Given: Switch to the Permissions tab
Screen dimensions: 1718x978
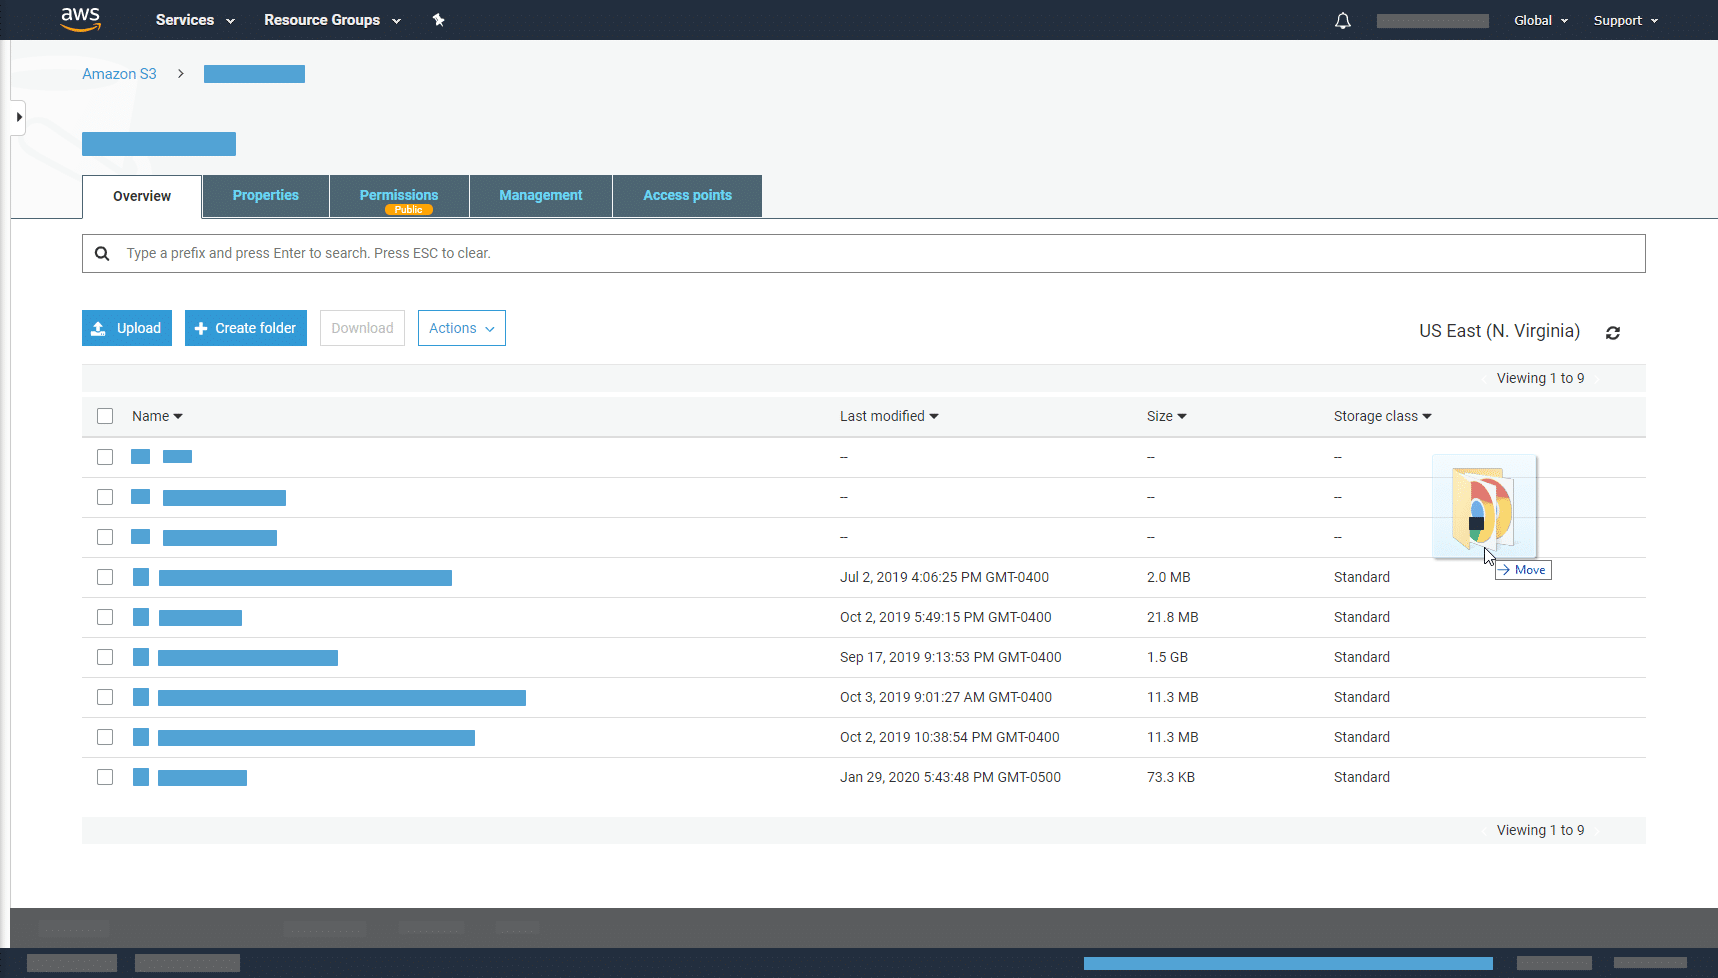Looking at the screenshot, I should 398,196.
